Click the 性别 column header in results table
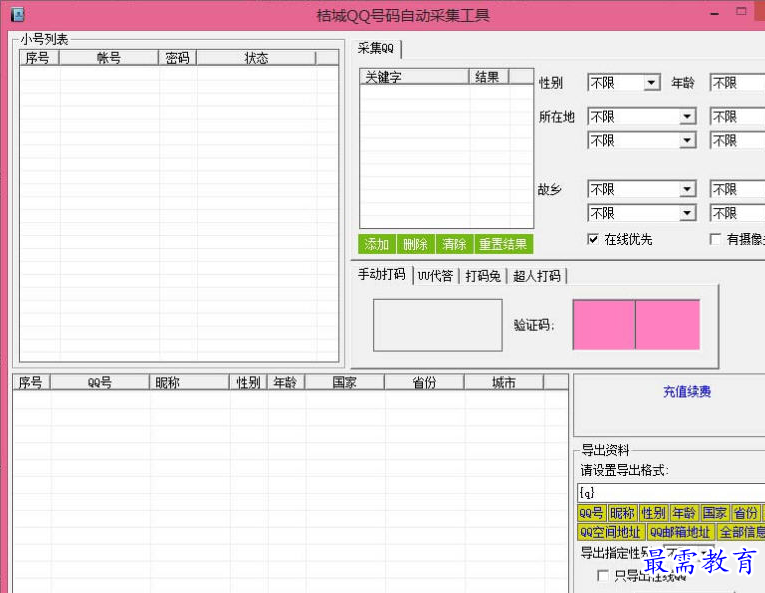This screenshot has width=765, height=593. point(248,382)
